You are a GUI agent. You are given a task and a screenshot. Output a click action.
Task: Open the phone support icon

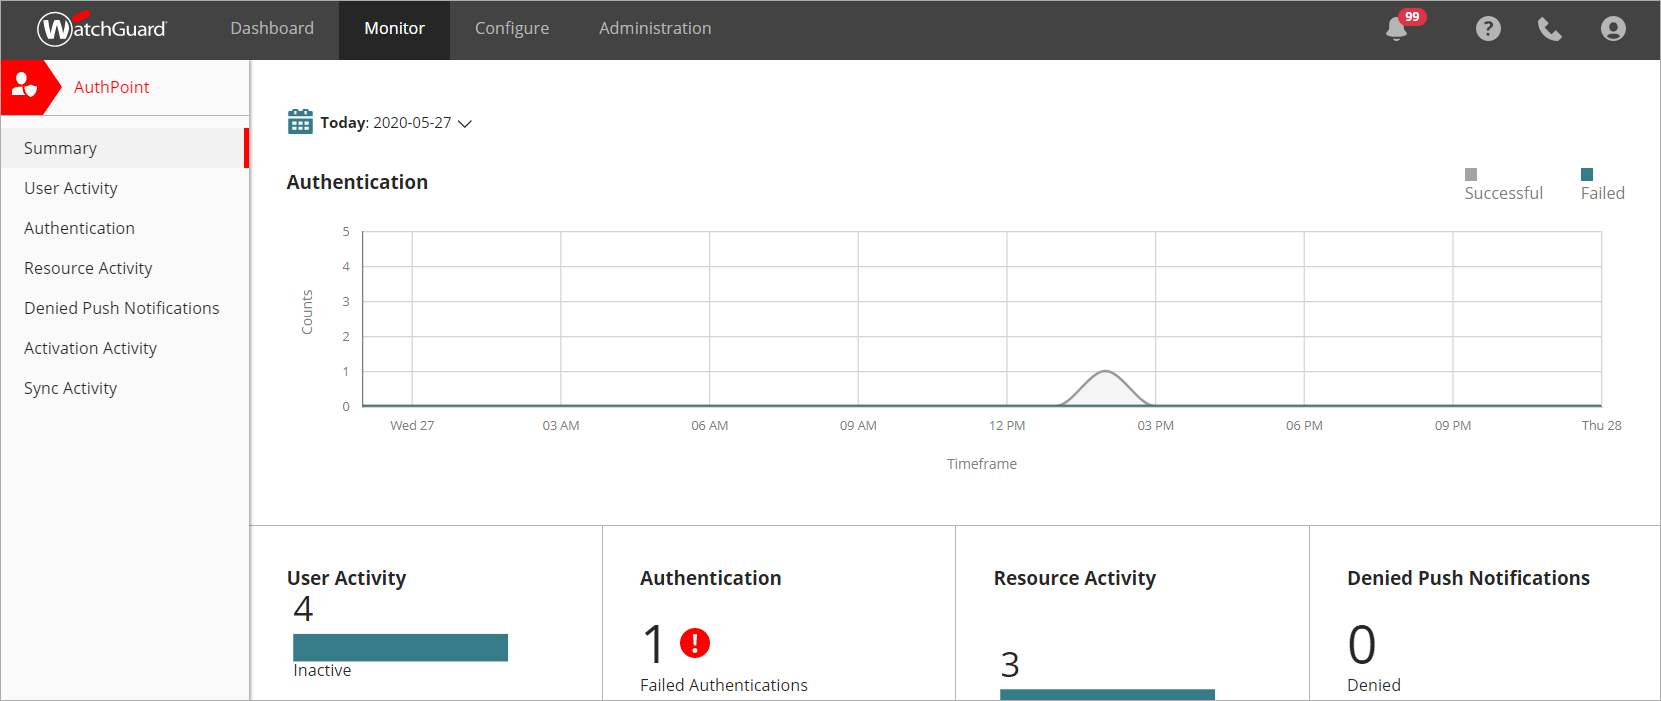click(x=1549, y=29)
